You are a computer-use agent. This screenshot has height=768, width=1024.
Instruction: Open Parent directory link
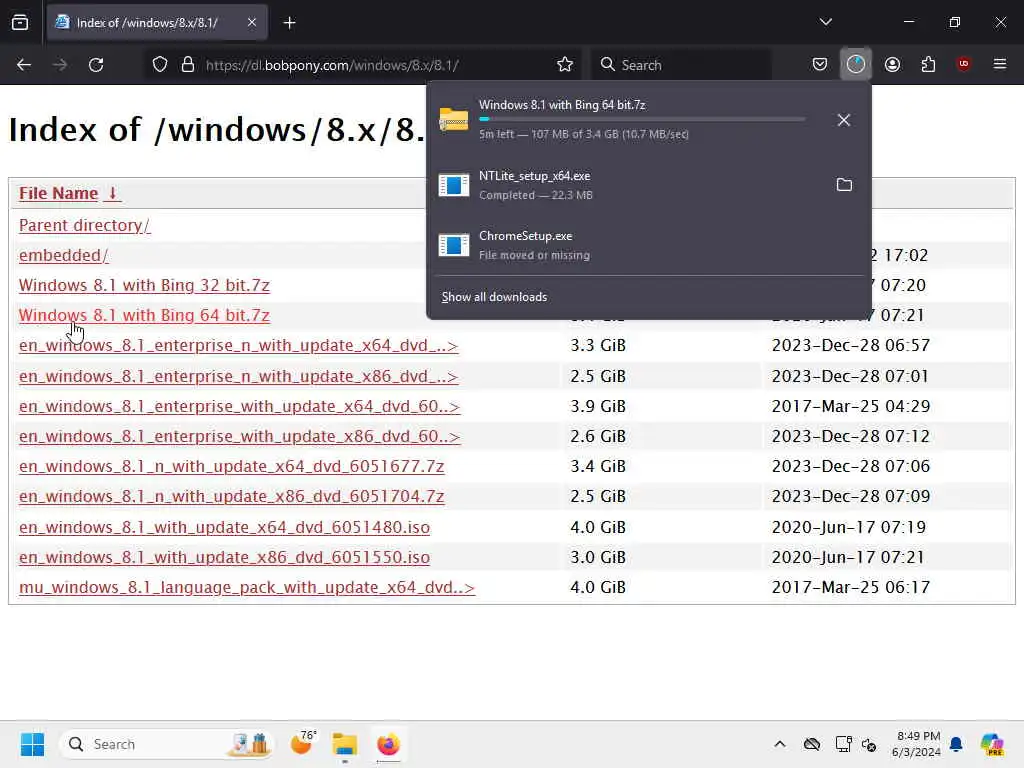pos(84,225)
